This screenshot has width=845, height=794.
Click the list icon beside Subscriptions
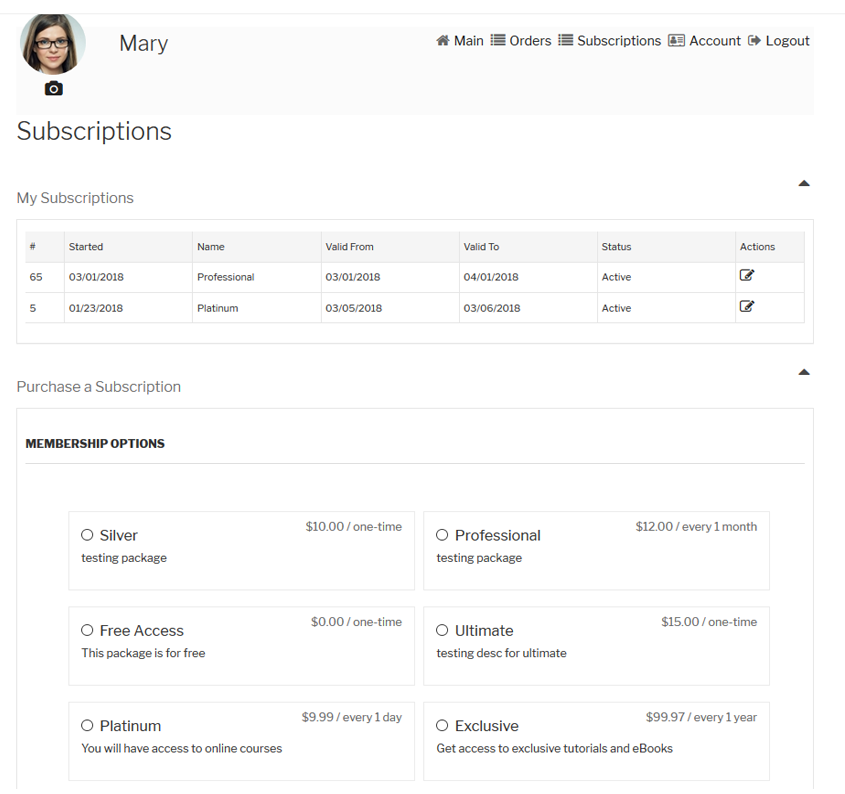pyautogui.click(x=566, y=41)
